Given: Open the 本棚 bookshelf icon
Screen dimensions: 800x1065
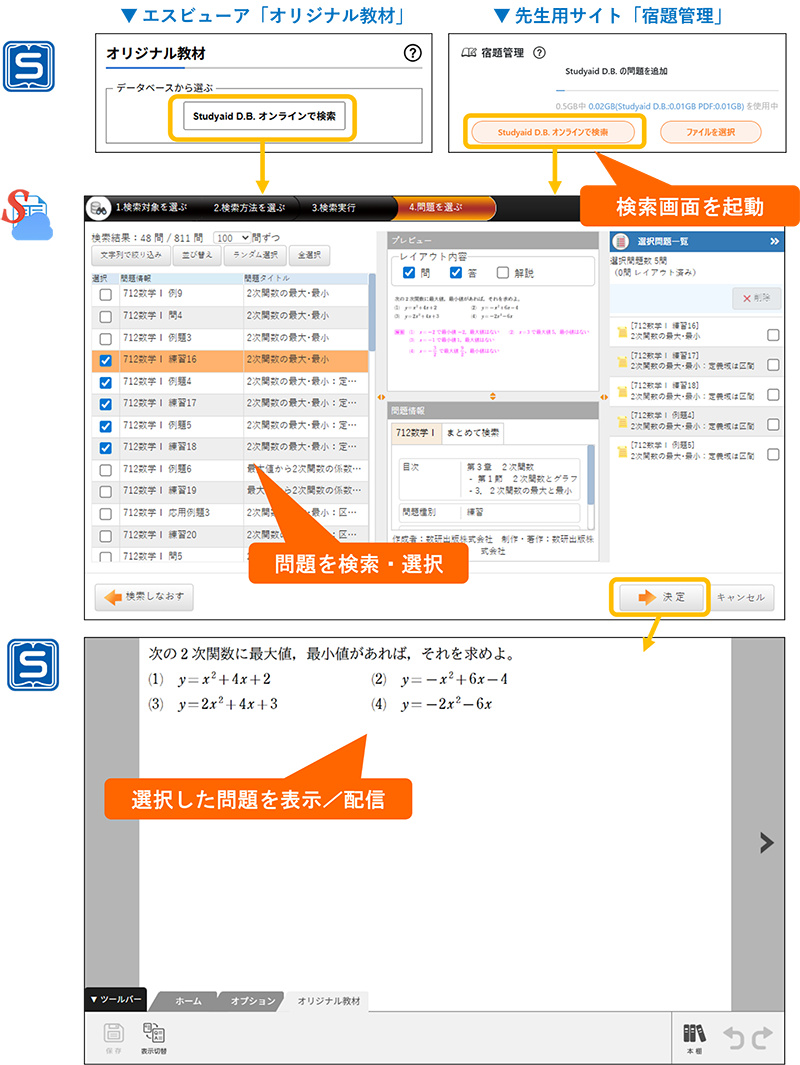Looking at the screenshot, I should coord(694,1034).
